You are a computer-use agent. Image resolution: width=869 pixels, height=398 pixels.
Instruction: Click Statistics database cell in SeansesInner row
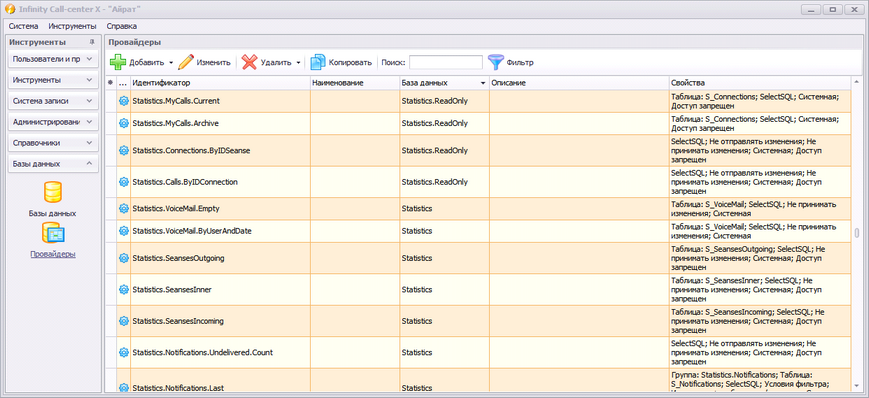pyautogui.click(x=444, y=289)
